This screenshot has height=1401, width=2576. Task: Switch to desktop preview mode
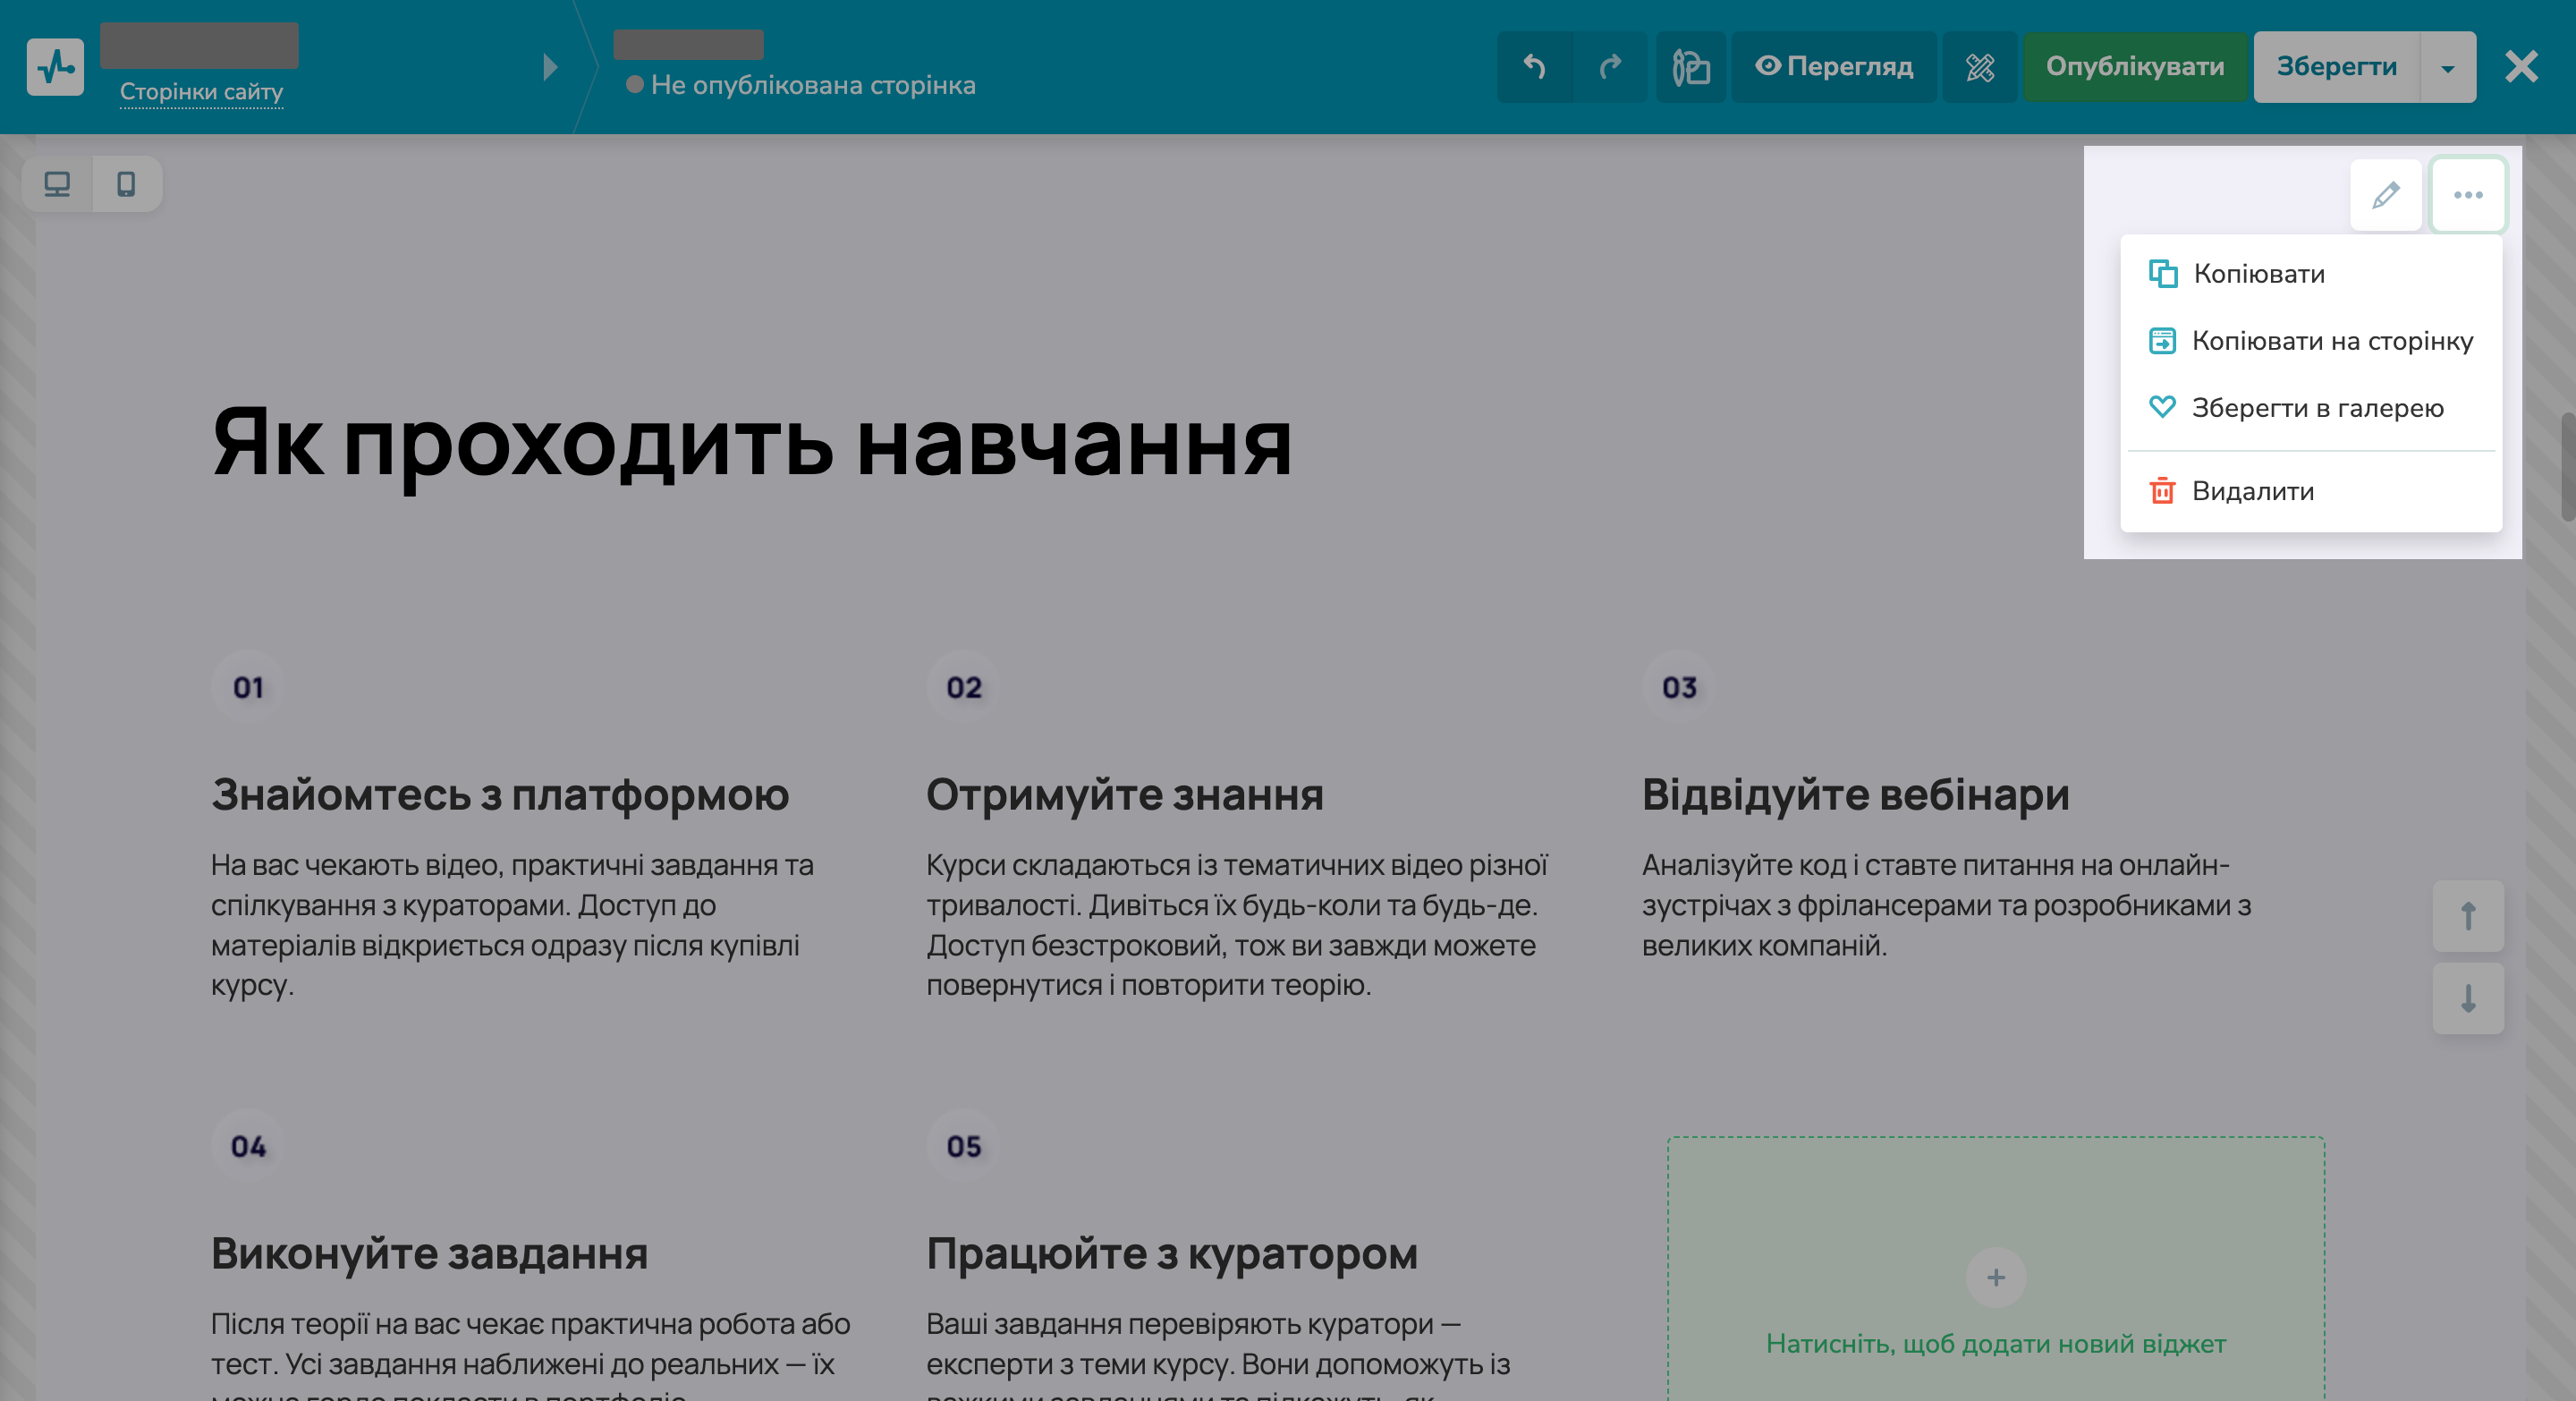click(x=57, y=184)
